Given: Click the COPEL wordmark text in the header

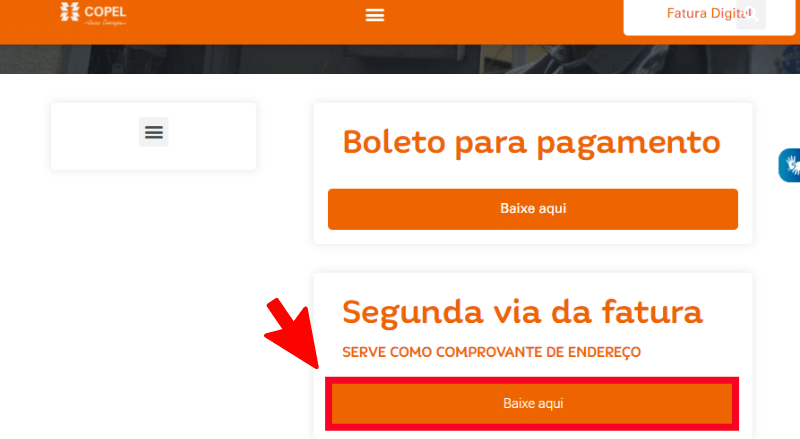Looking at the screenshot, I should click(x=106, y=12).
